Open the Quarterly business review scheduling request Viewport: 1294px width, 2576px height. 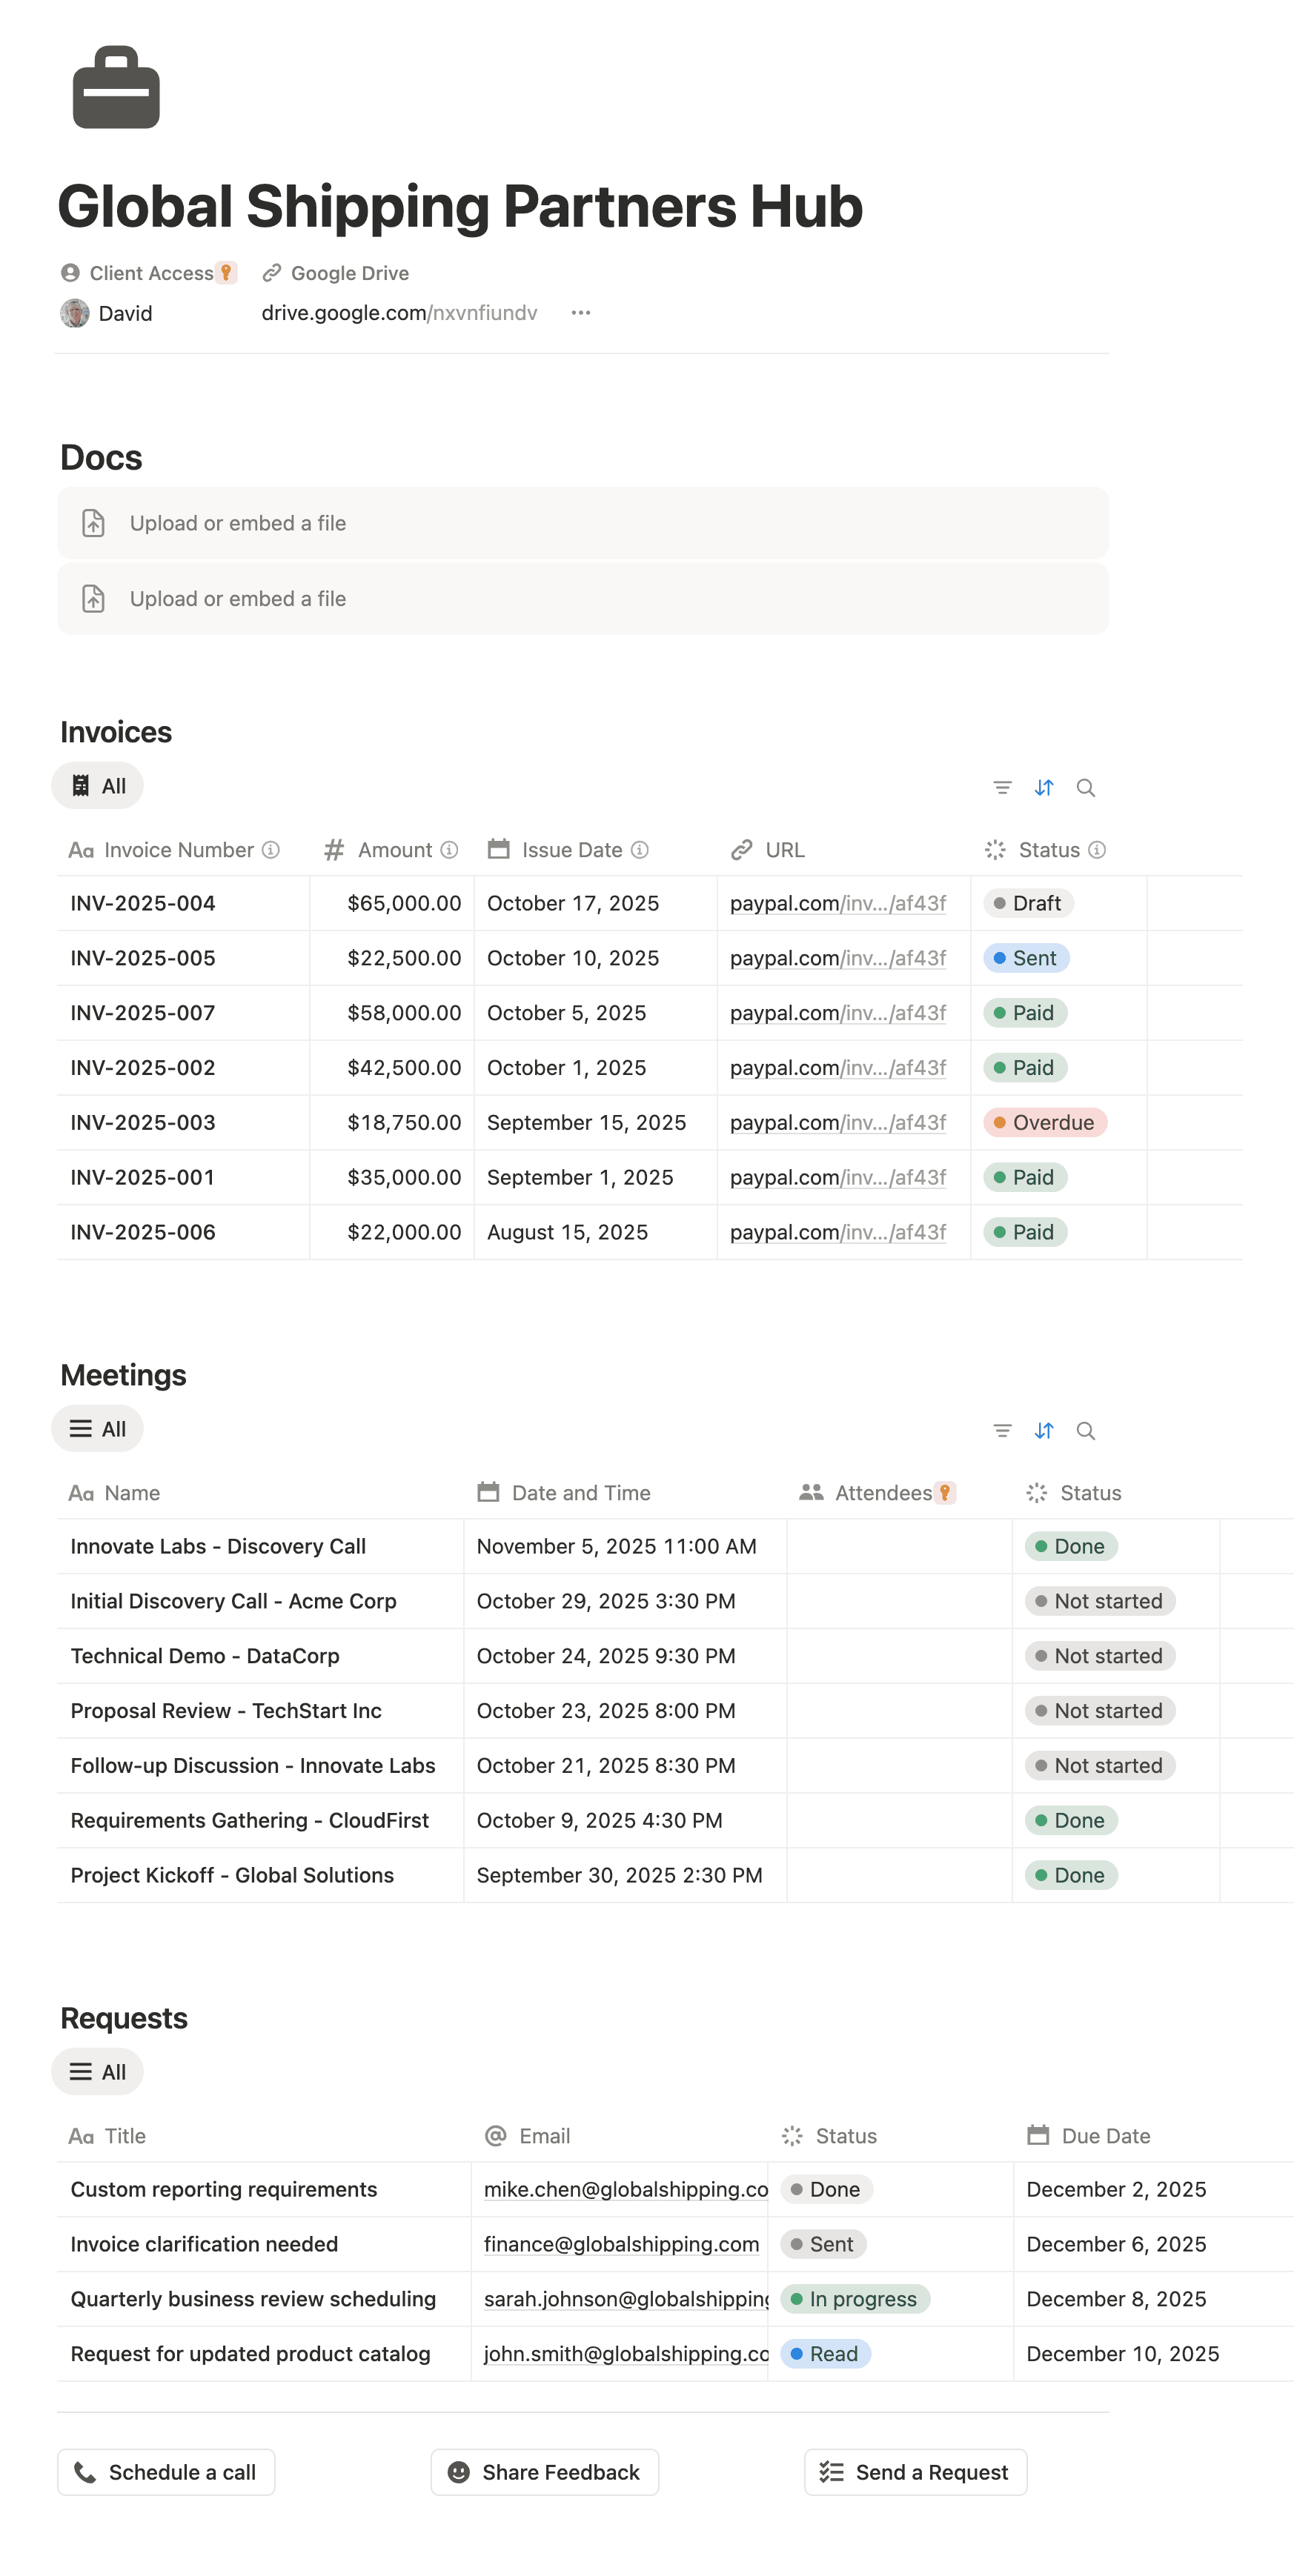tap(253, 2299)
